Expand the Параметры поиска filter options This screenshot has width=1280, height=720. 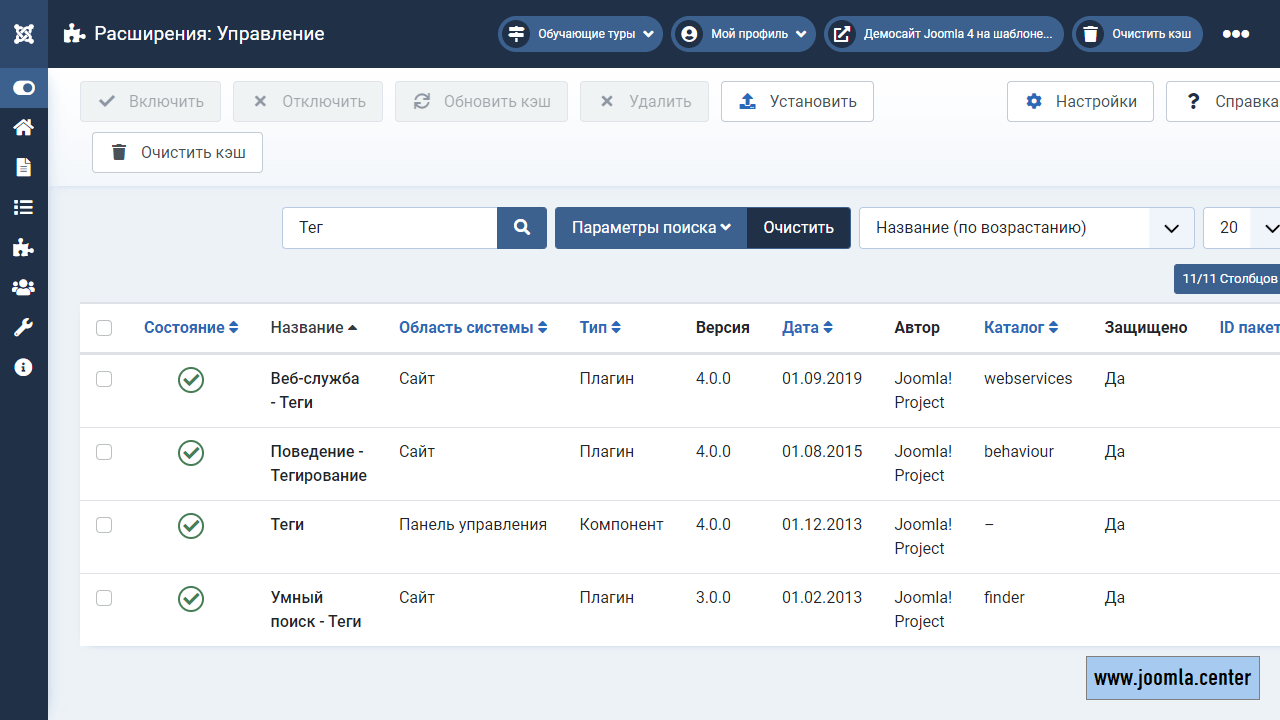651,228
